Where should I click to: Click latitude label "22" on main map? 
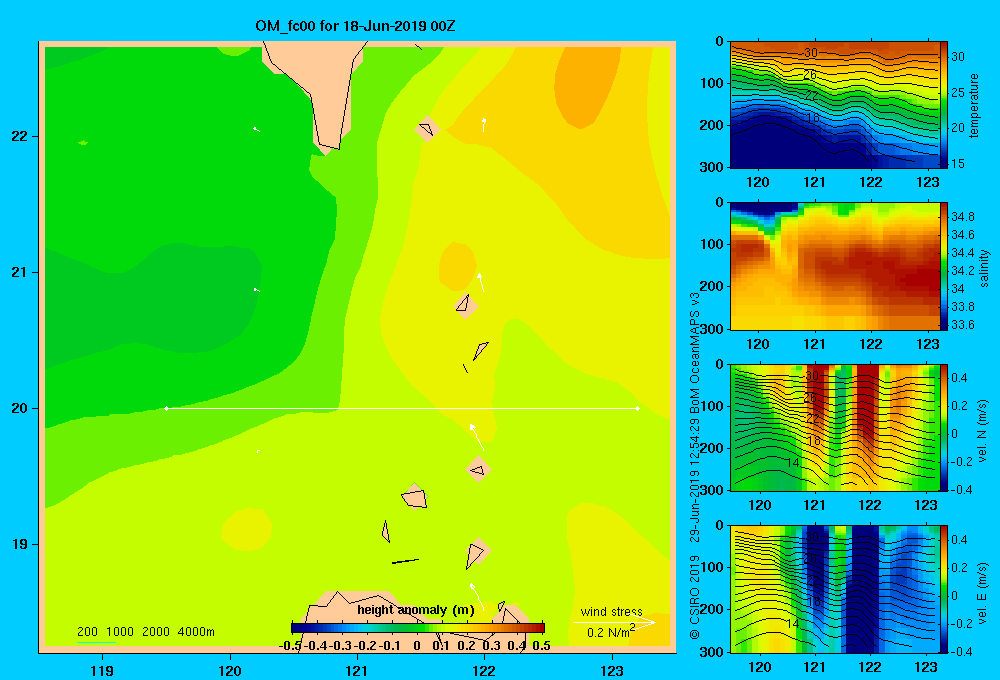point(20,136)
